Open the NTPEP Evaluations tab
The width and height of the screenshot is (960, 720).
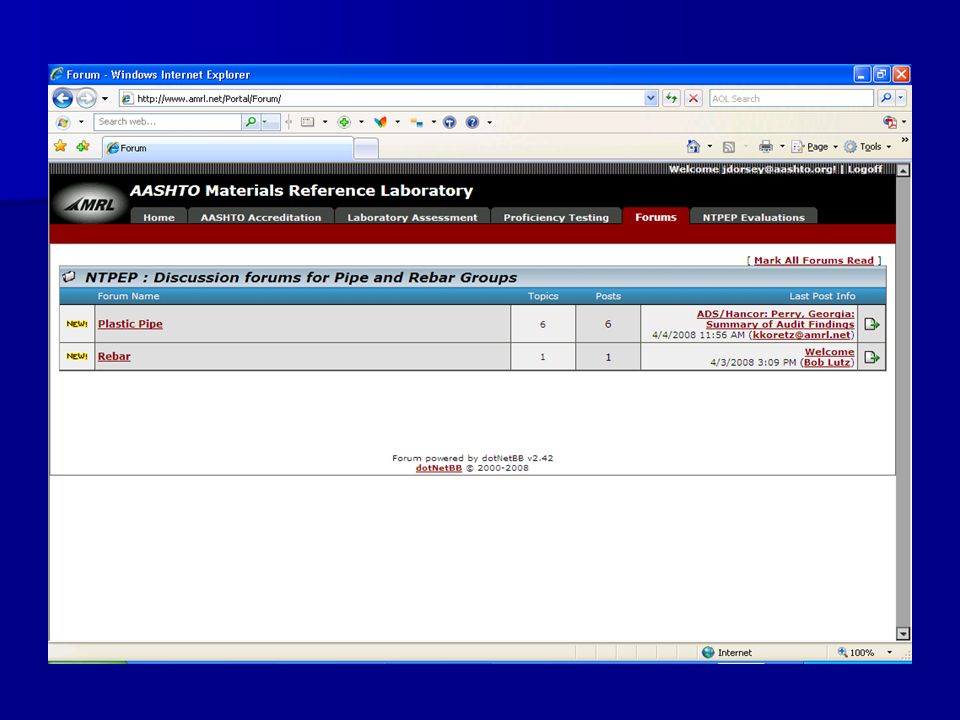pyautogui.click(x=754, y=217)
